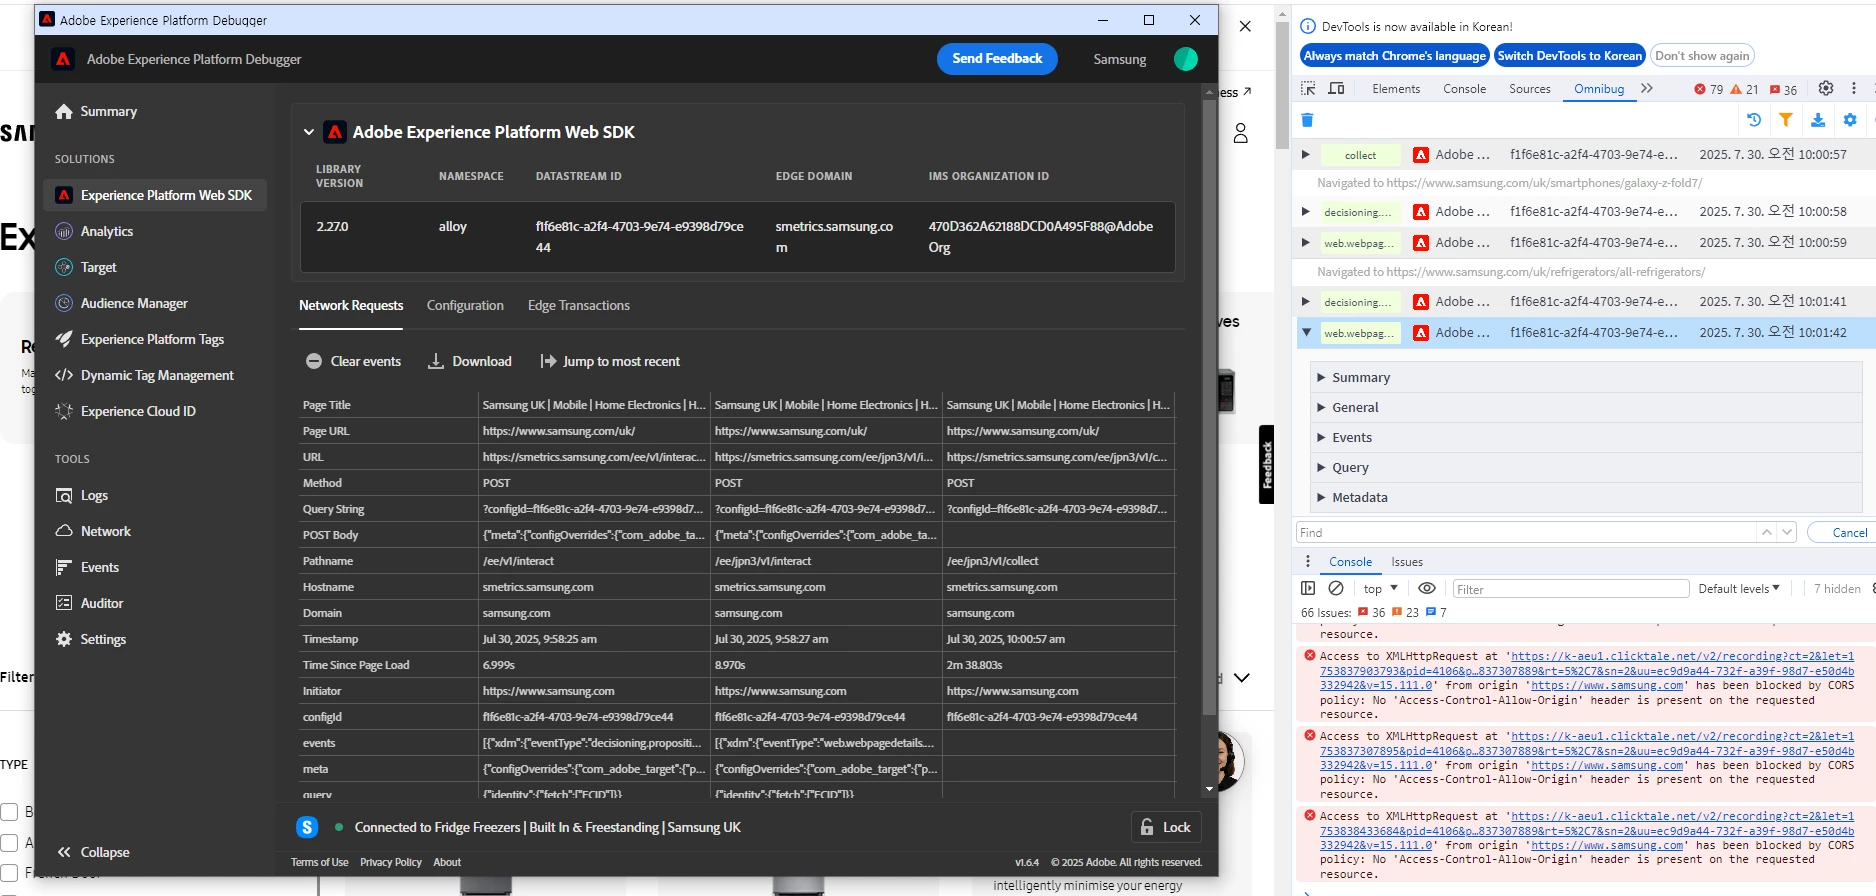Switch to DevTools Sources tab

(x=1530, y=89)
